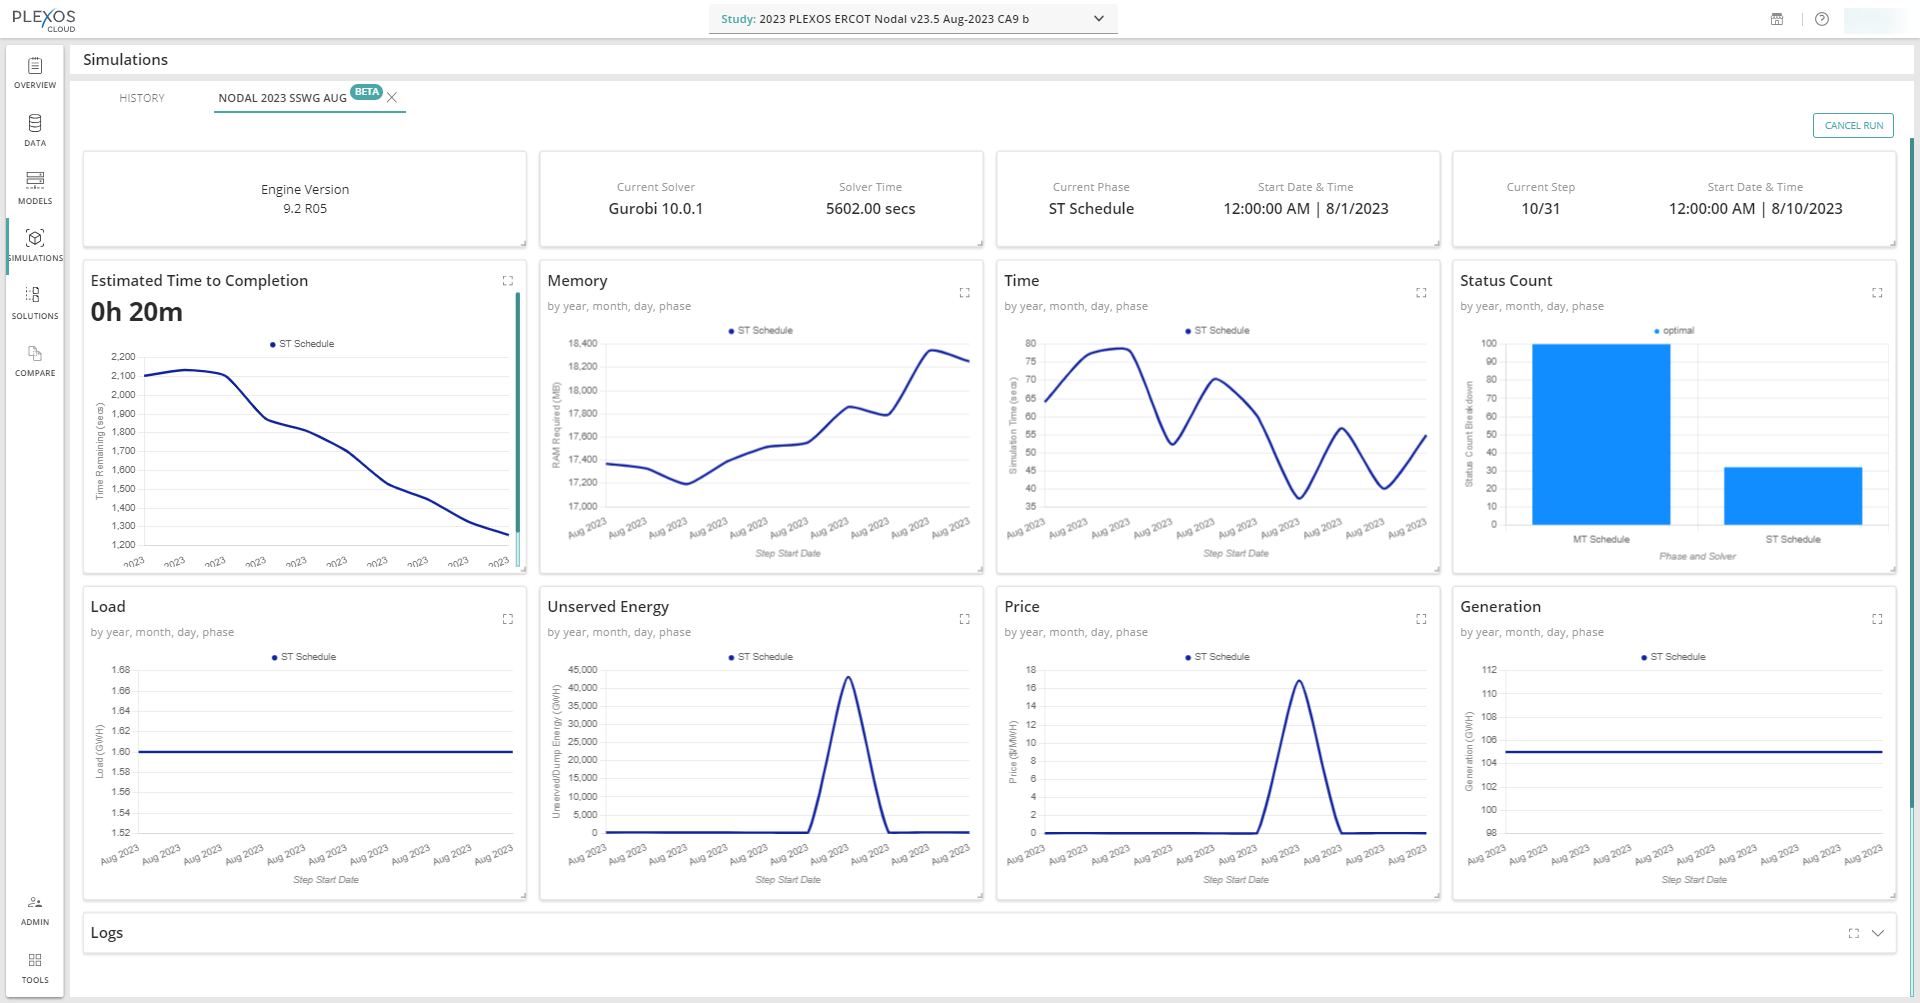Click the CANCEL RUN button

point(1853,125)
